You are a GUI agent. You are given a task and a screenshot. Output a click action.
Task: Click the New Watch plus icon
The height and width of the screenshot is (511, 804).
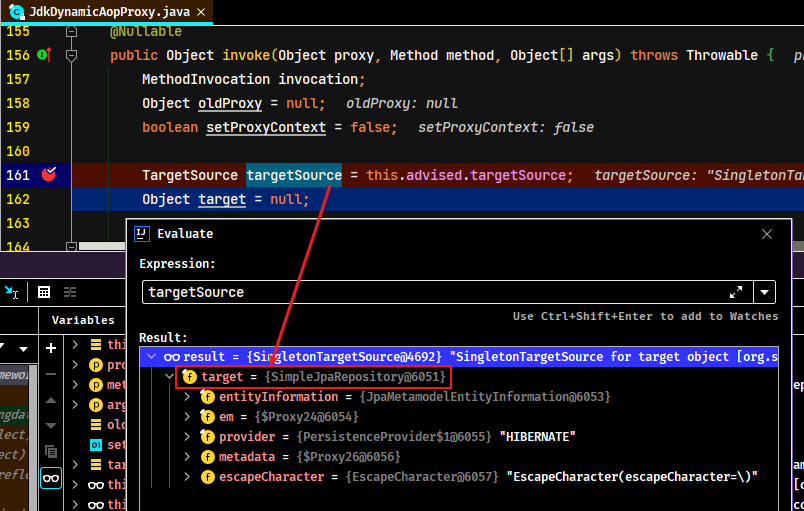[x=51, y=349]
